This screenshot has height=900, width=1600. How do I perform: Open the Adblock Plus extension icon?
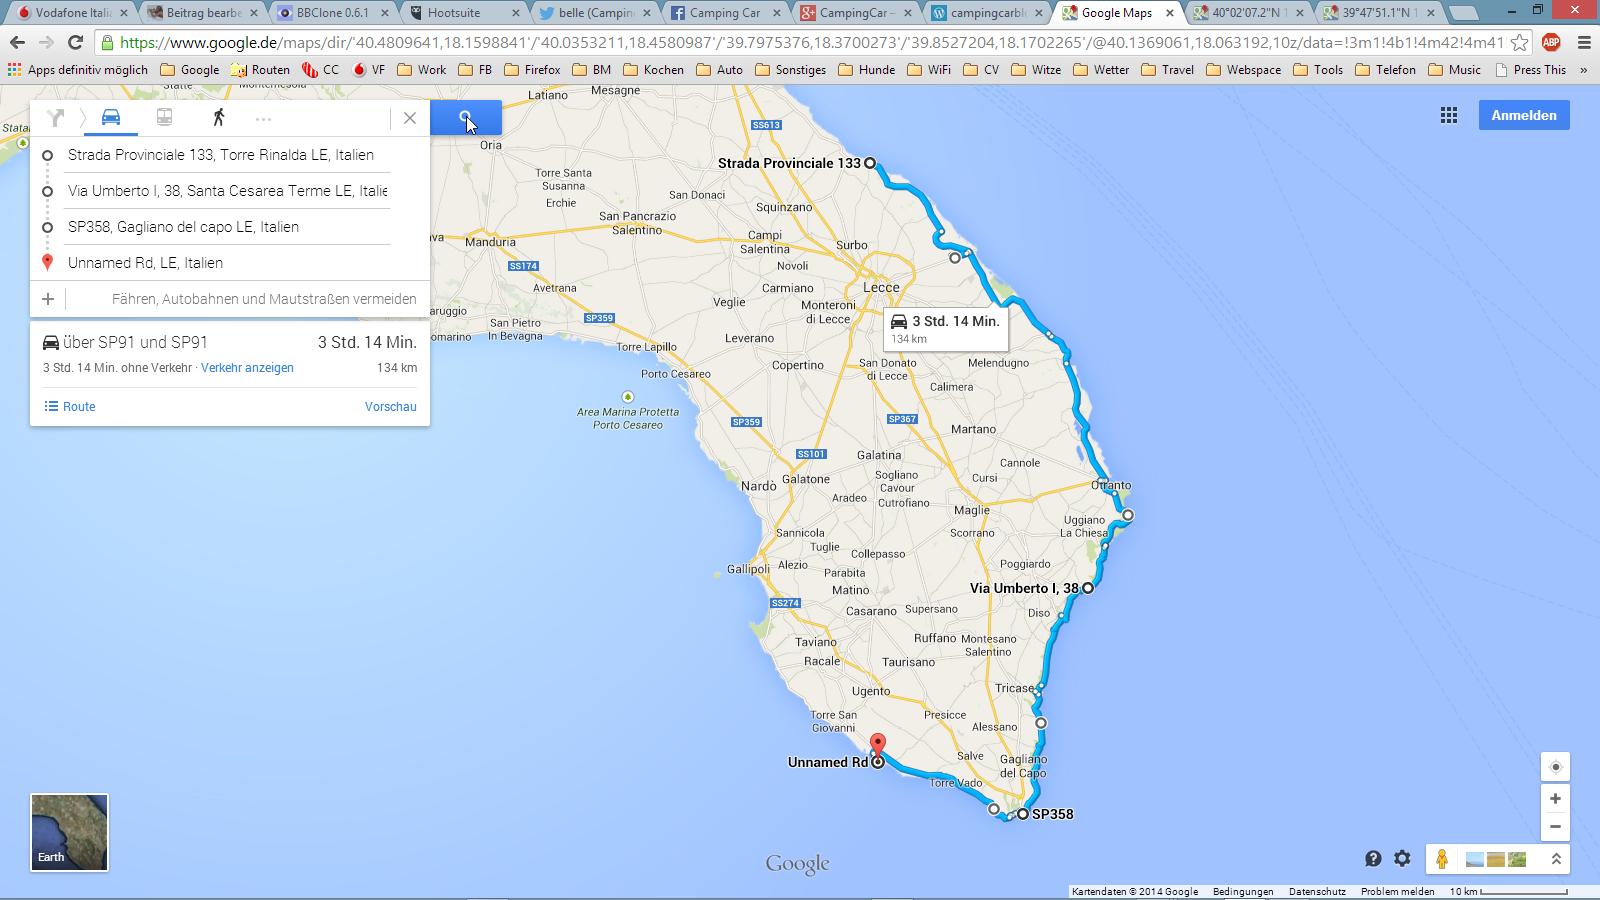coord(1551,43)
